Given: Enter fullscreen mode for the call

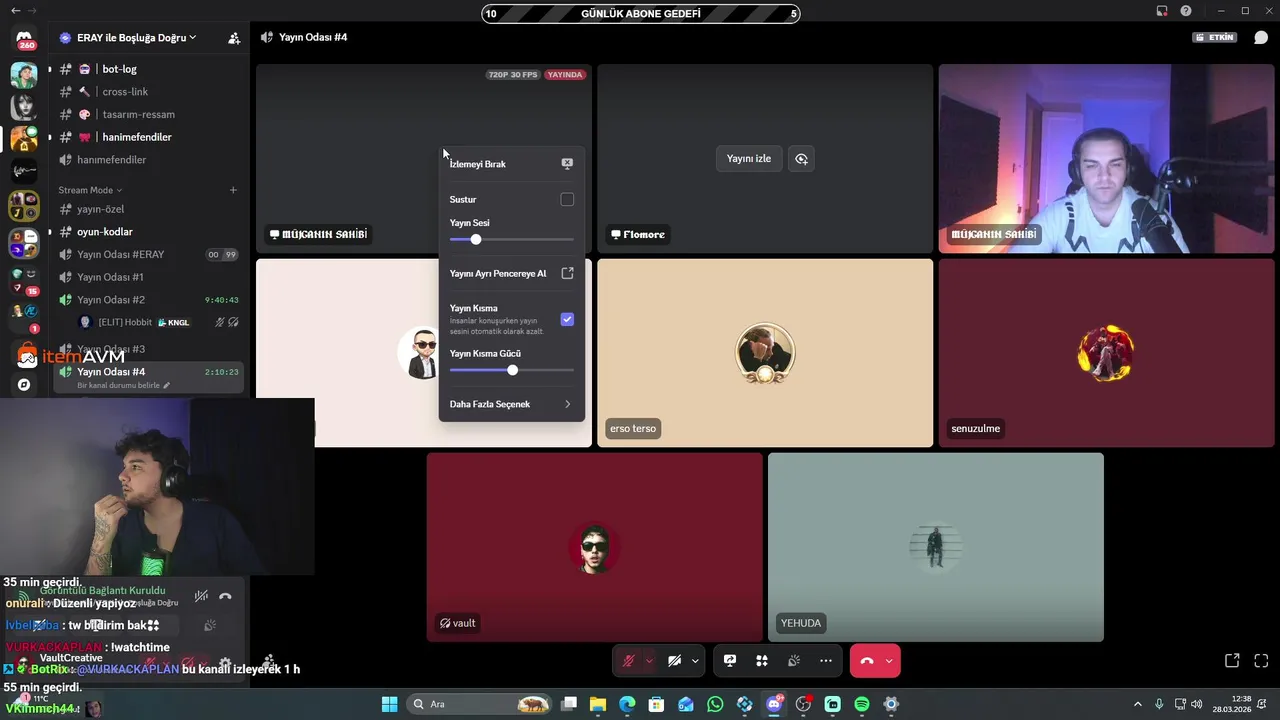Looking at the screenshot, I should click(x=1261, y=661).
